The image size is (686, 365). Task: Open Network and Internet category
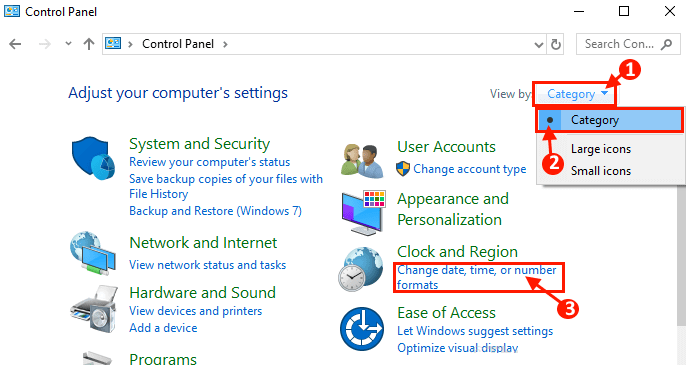point(203,242)
